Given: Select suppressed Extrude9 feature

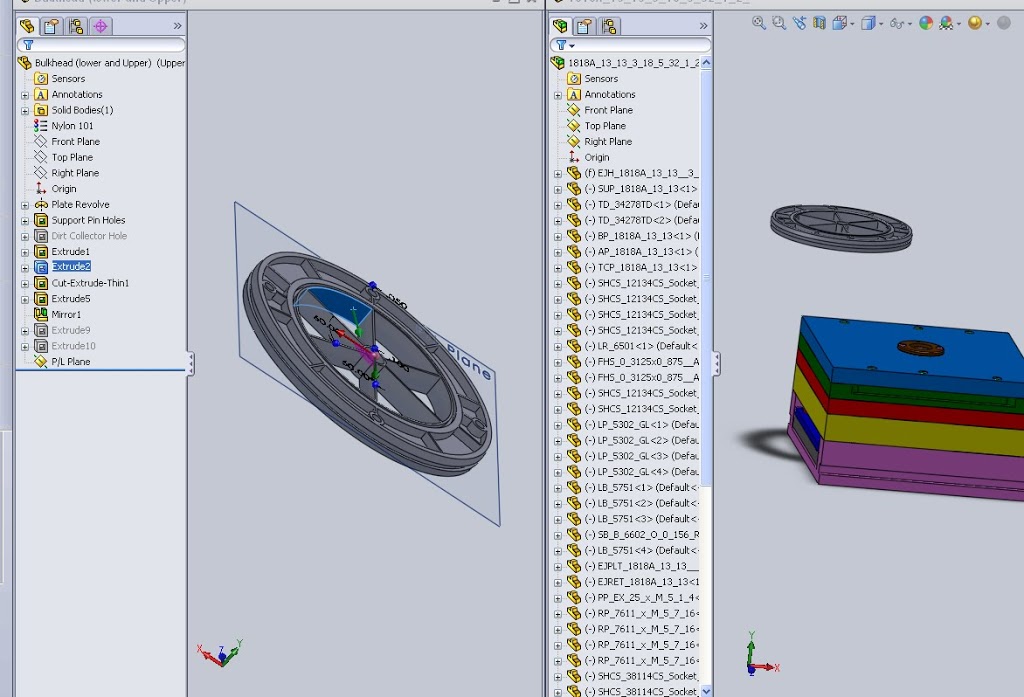Looking at the screenshot, I should pos(71,330).
